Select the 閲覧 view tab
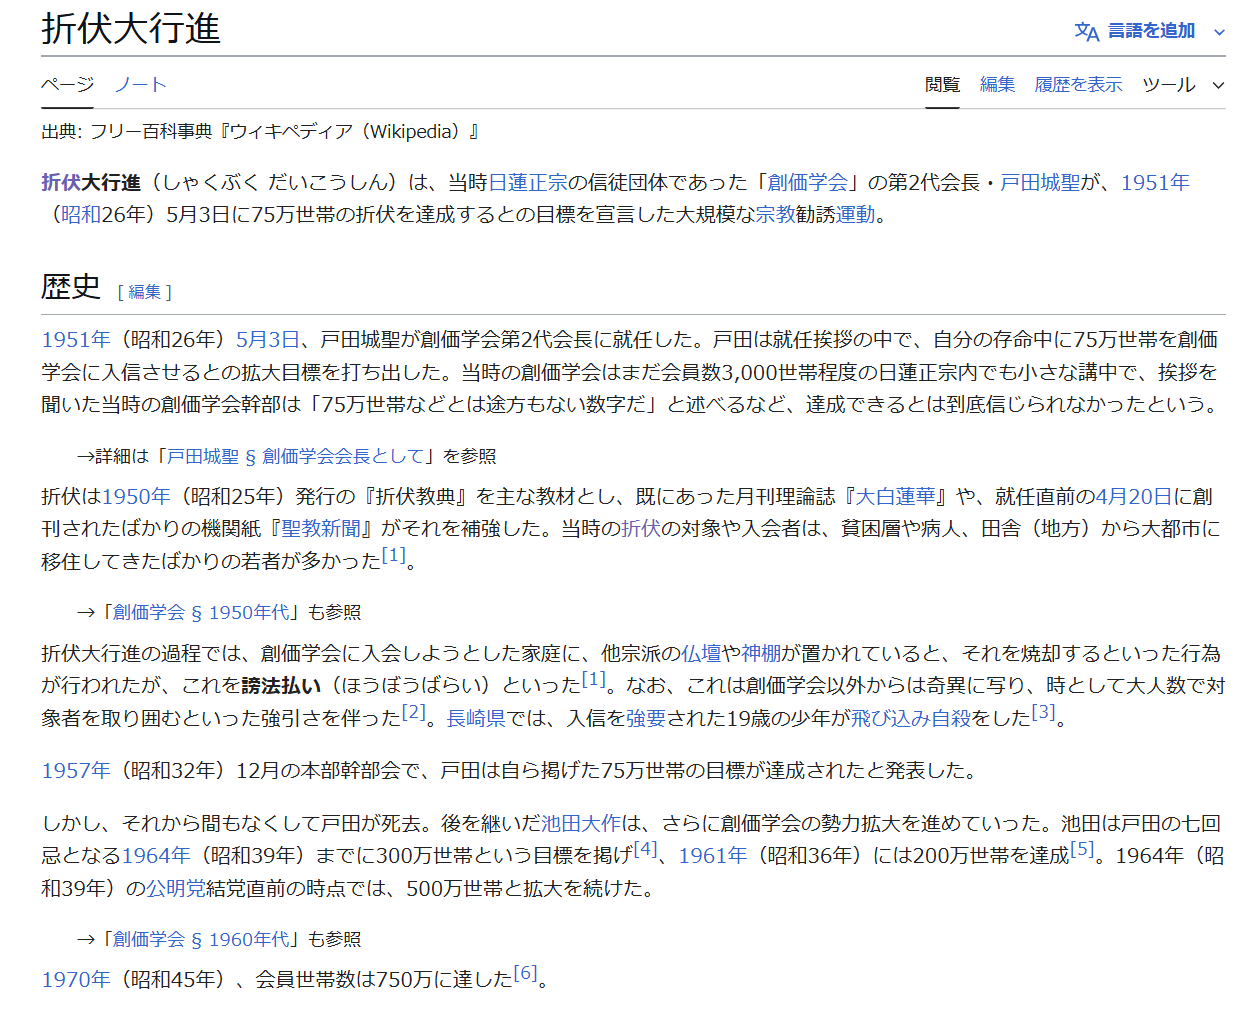The image size is (1255, 1024). [942, 85]
